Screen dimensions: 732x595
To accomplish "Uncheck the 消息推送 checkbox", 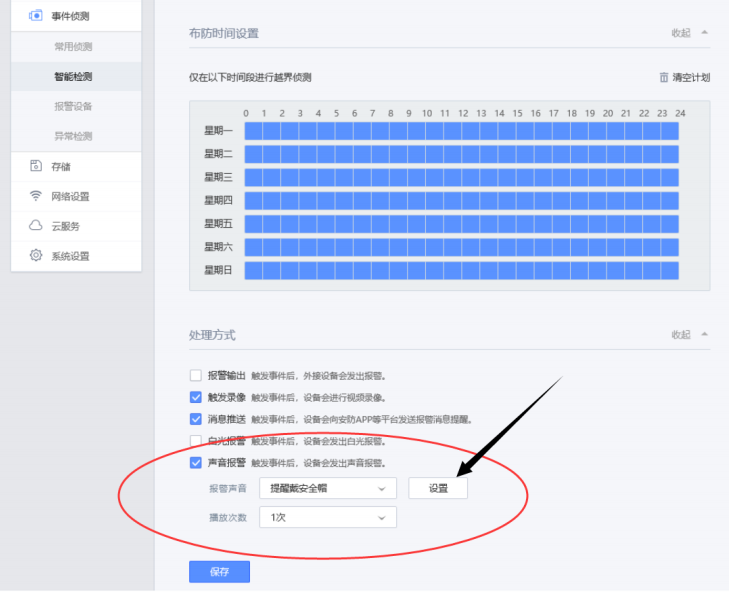I will pos(196,420).
